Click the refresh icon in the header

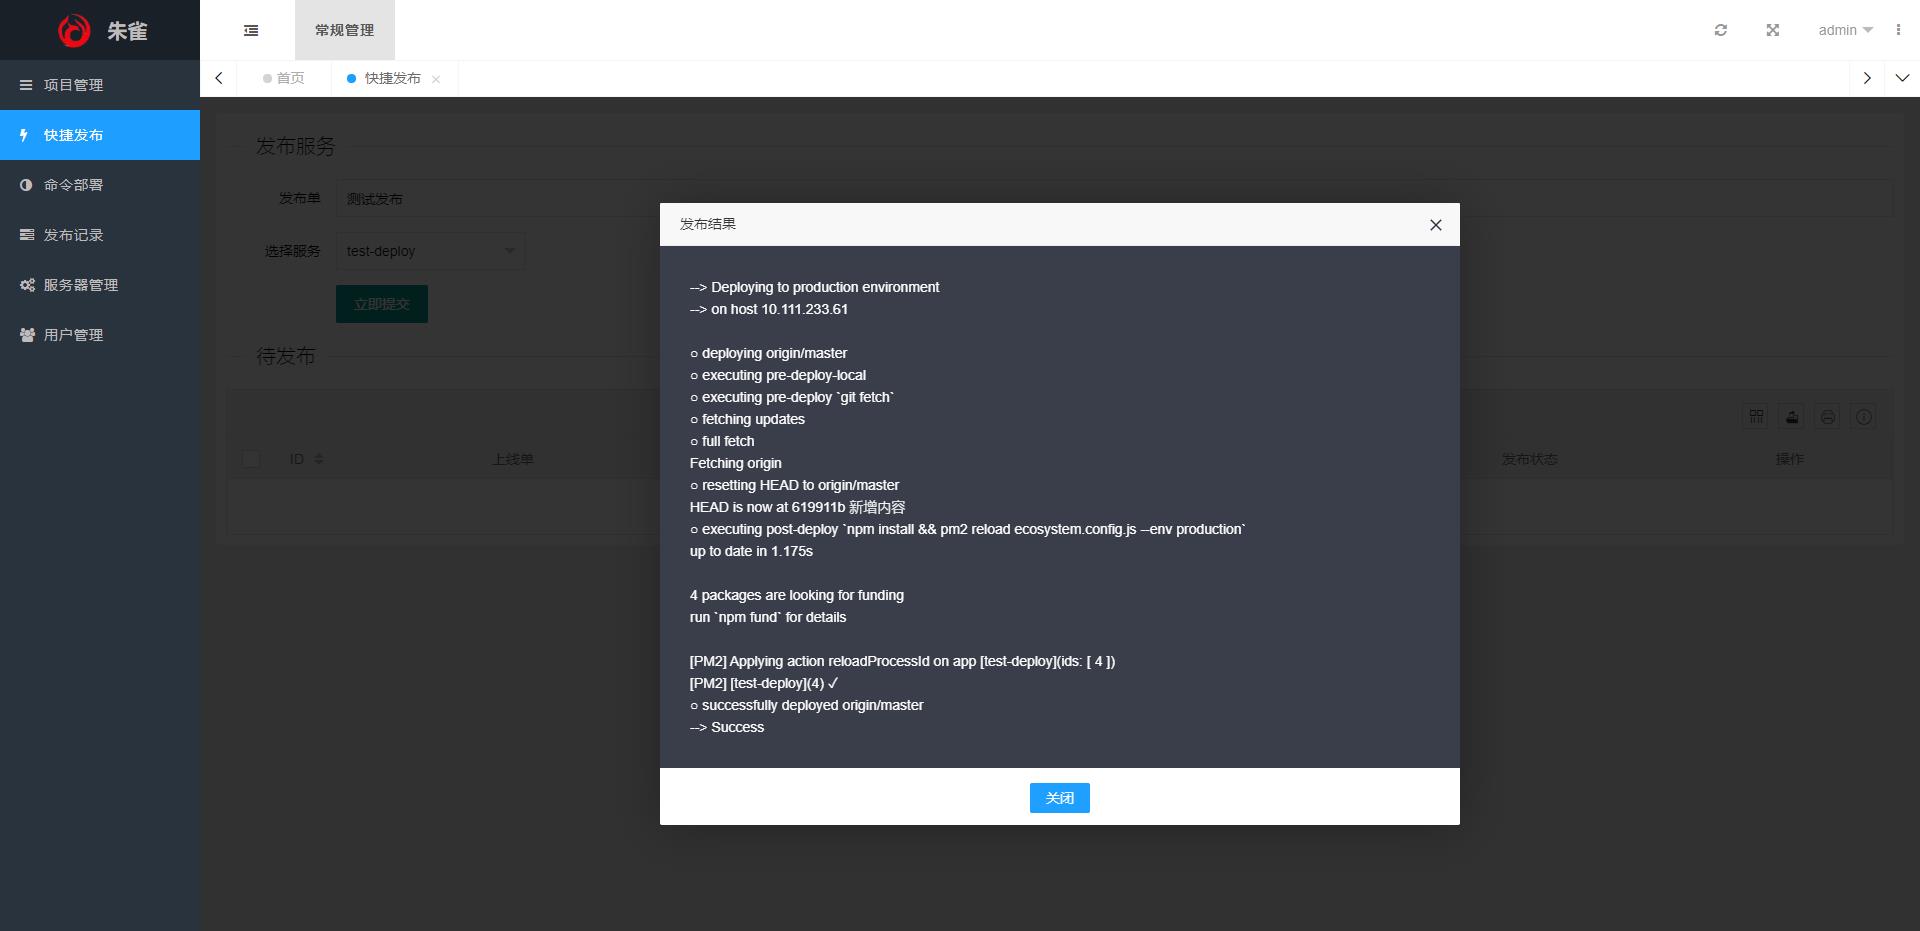pos(1720,30)
